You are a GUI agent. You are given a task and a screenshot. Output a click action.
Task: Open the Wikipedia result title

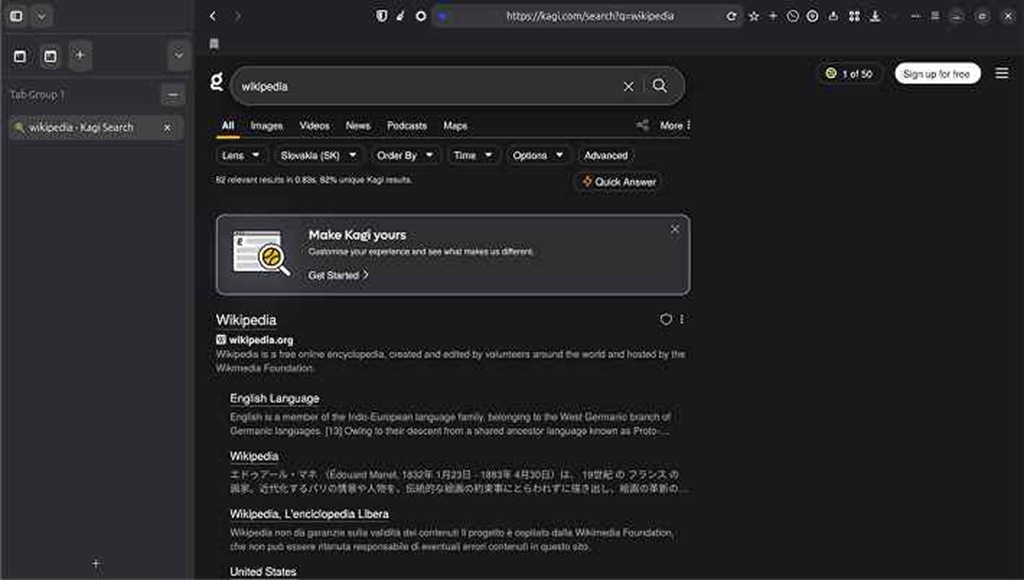tap(246, 320)
